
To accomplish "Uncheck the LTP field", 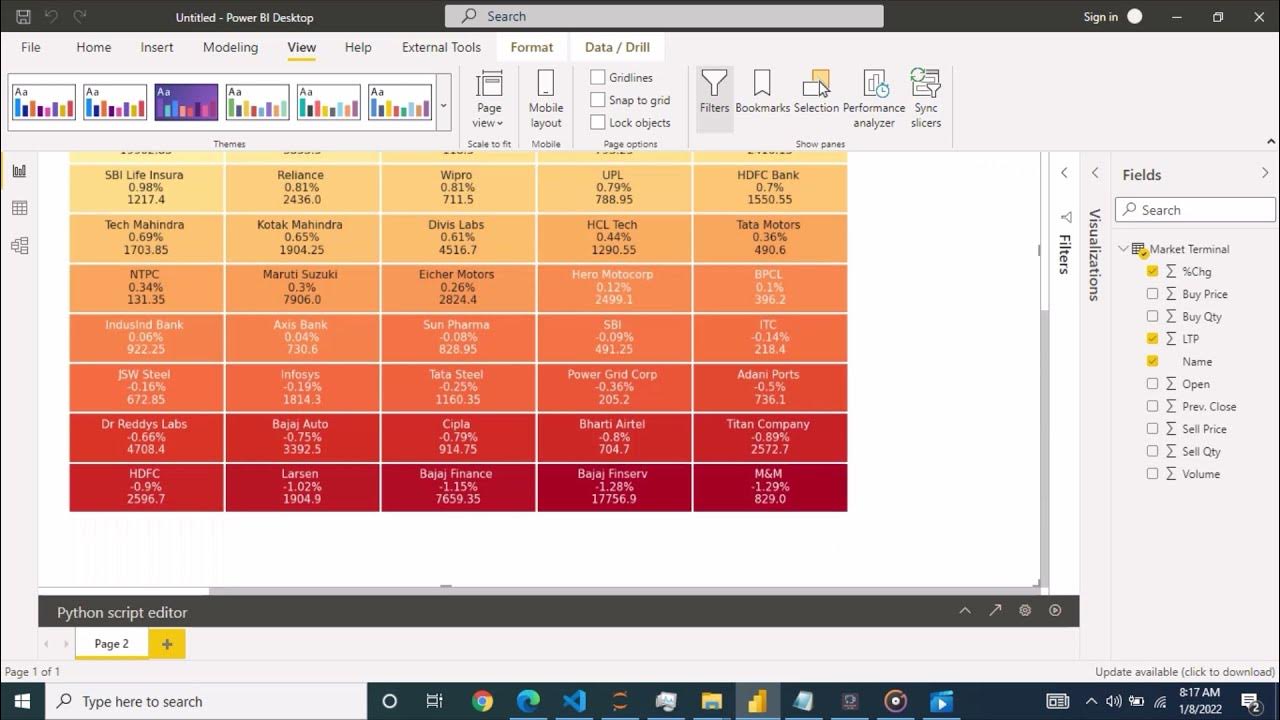I will (1153, 339).
